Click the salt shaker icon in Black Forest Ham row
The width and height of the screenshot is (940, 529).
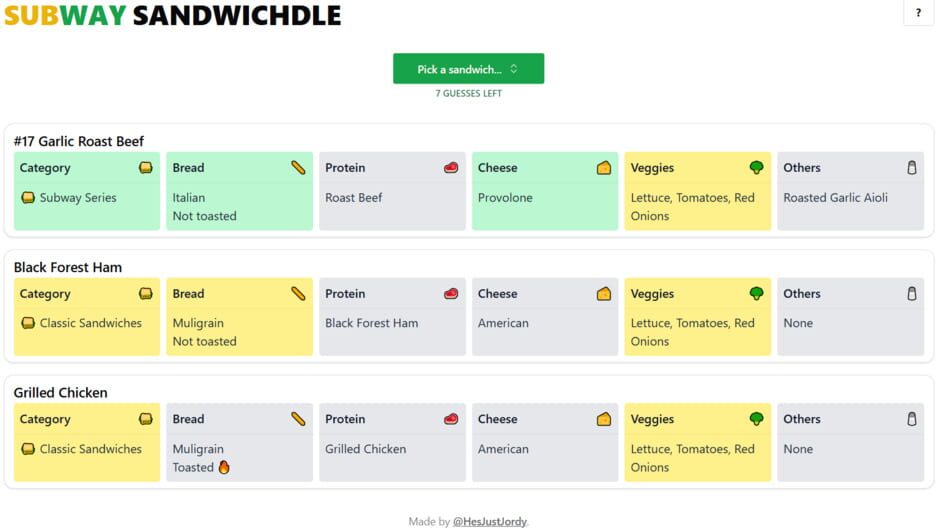click(x=911, y=294)
